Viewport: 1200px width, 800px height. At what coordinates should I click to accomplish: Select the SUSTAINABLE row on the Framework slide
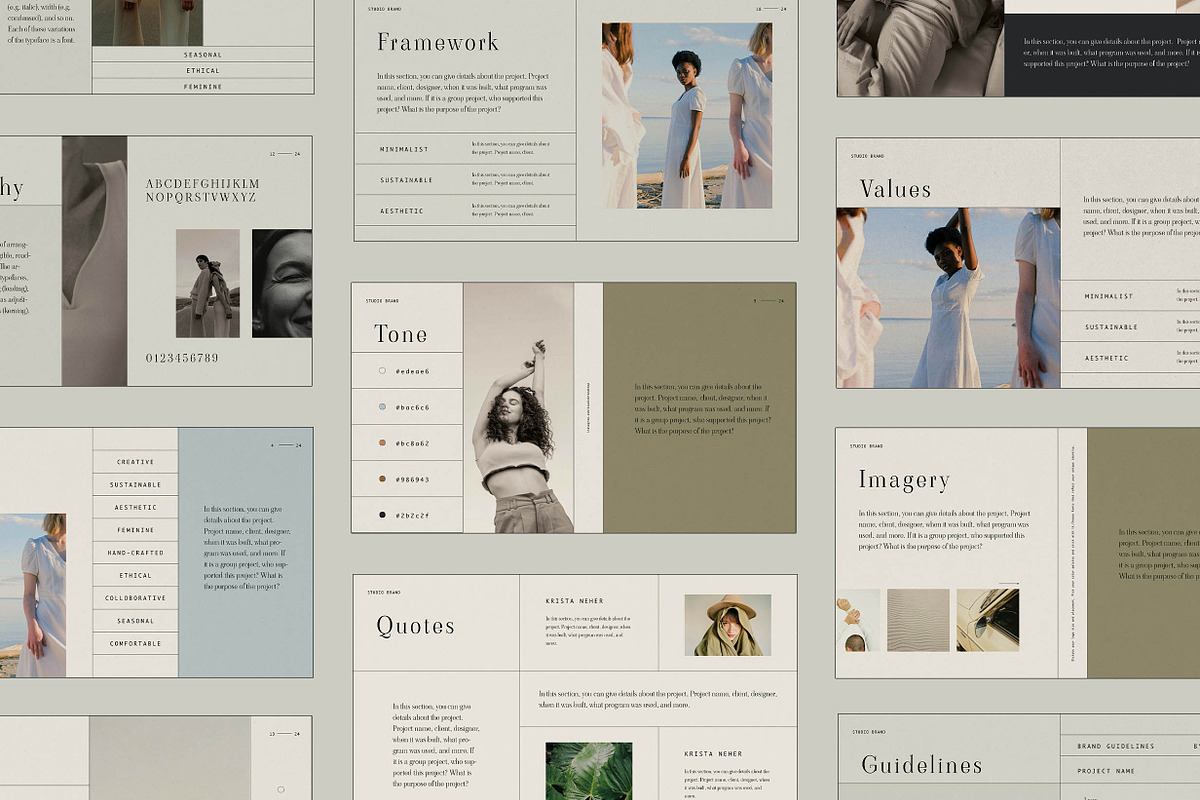pos(465,180)
